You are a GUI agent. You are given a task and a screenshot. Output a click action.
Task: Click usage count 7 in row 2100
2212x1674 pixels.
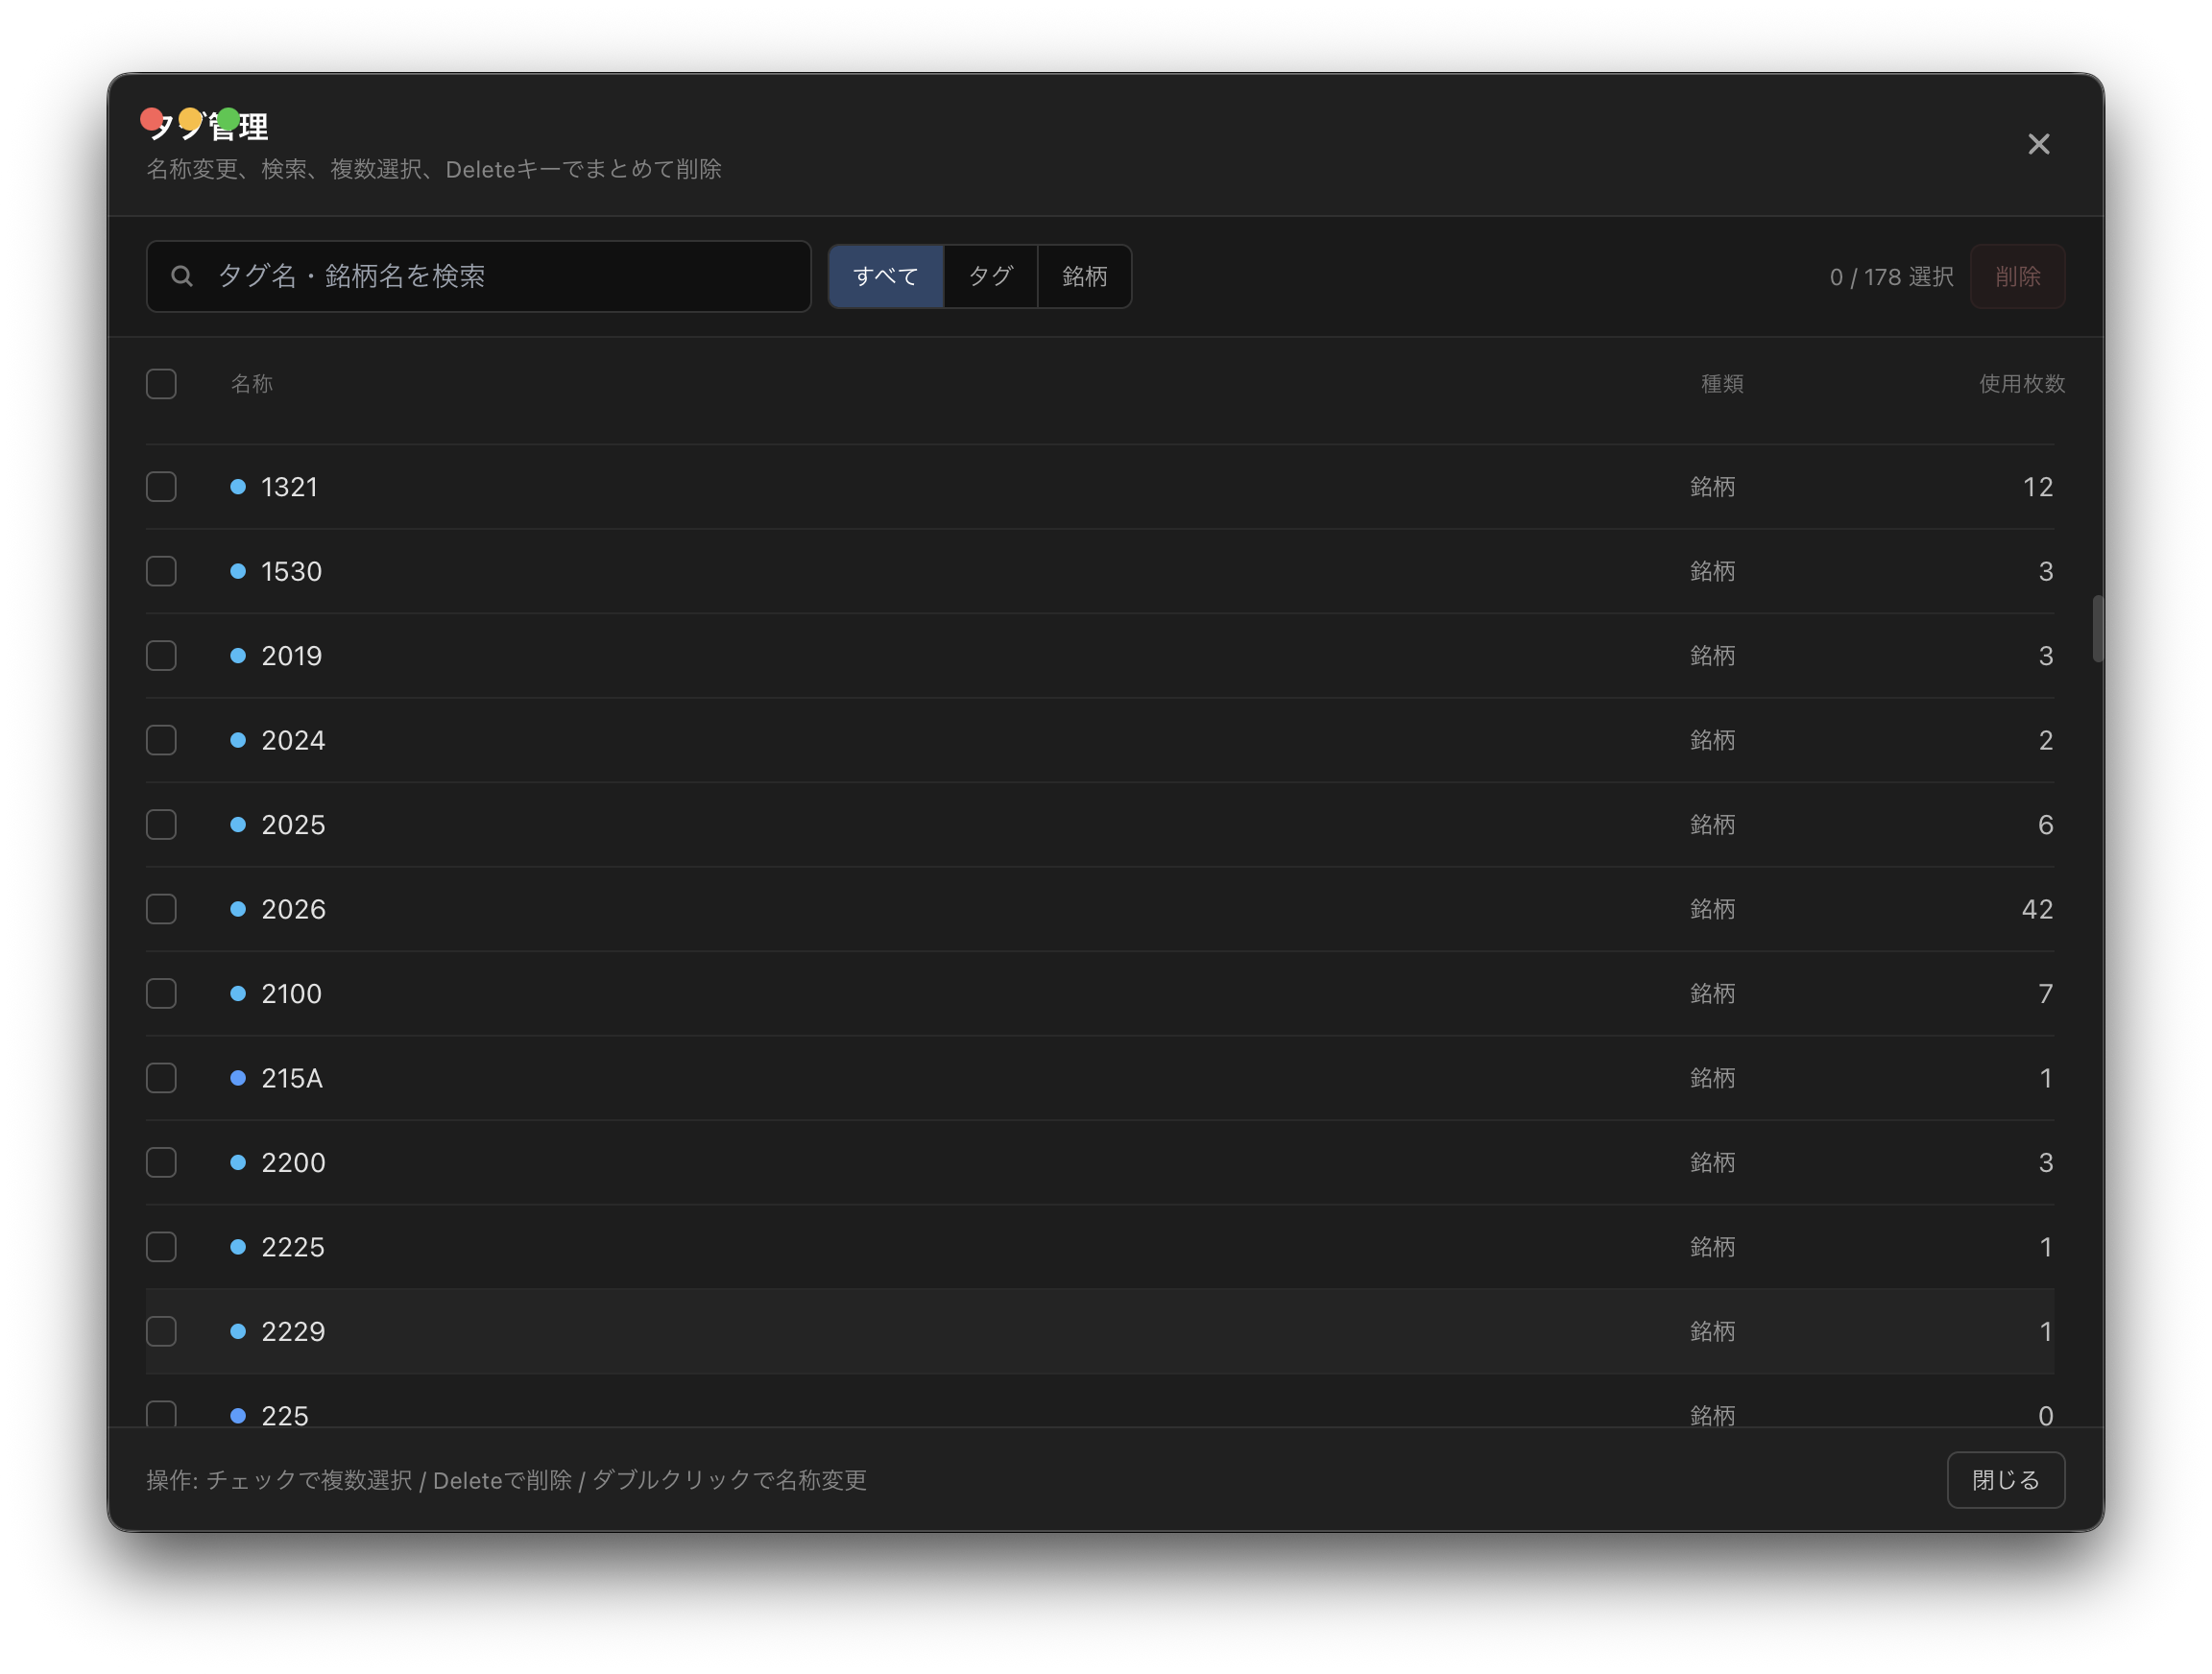tap(2046, 994)
